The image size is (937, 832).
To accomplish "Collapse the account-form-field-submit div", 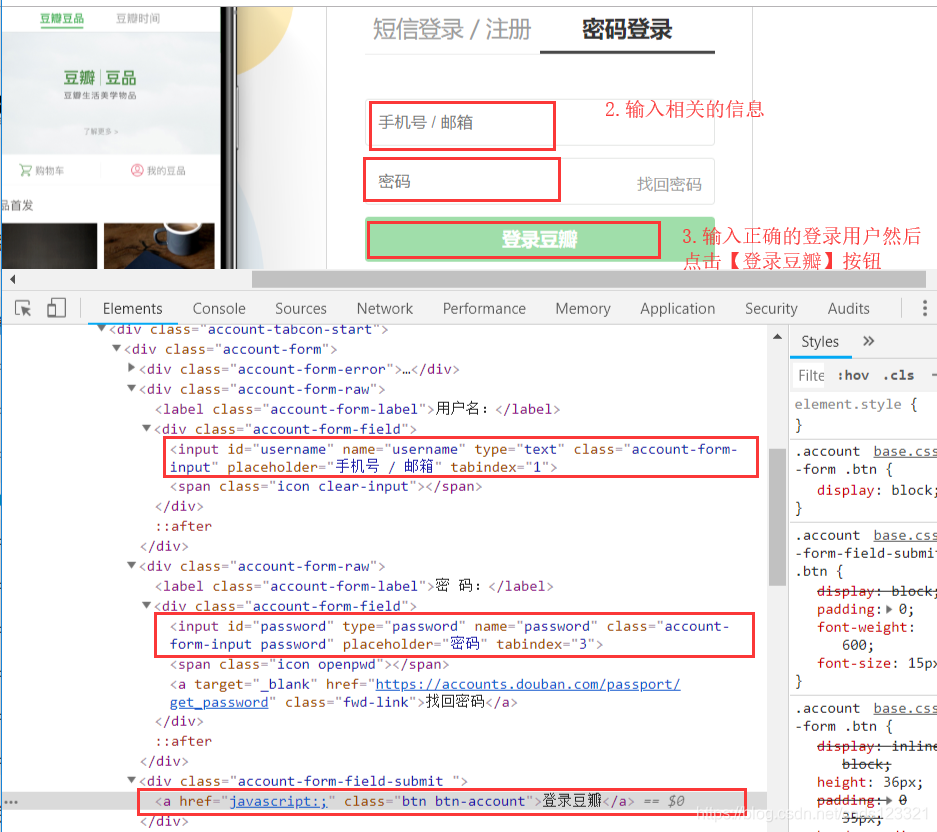I will [x=131, y=781].
